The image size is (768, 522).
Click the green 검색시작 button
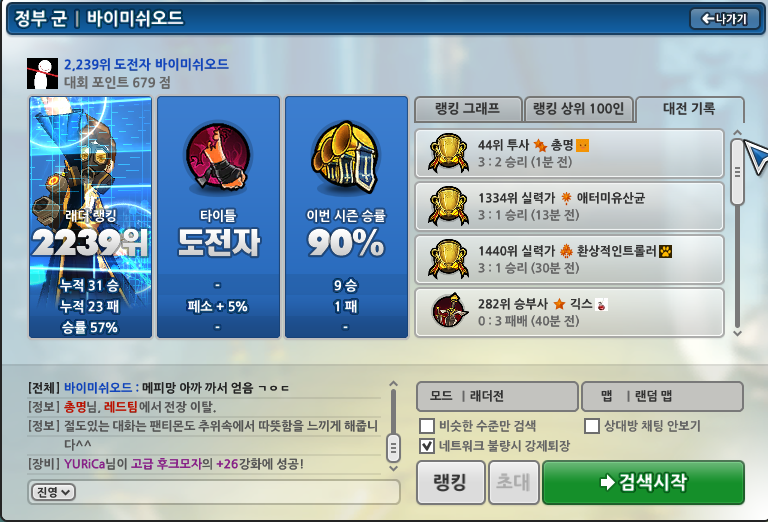click(x=644, y=482)
